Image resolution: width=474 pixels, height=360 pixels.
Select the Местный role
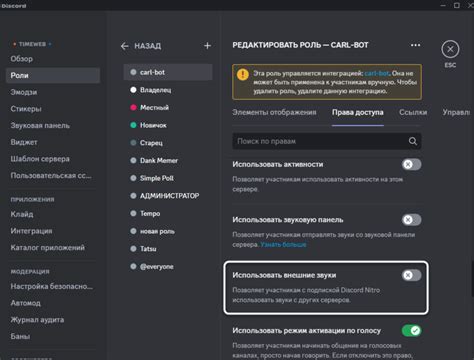click(x=168, y=107)
